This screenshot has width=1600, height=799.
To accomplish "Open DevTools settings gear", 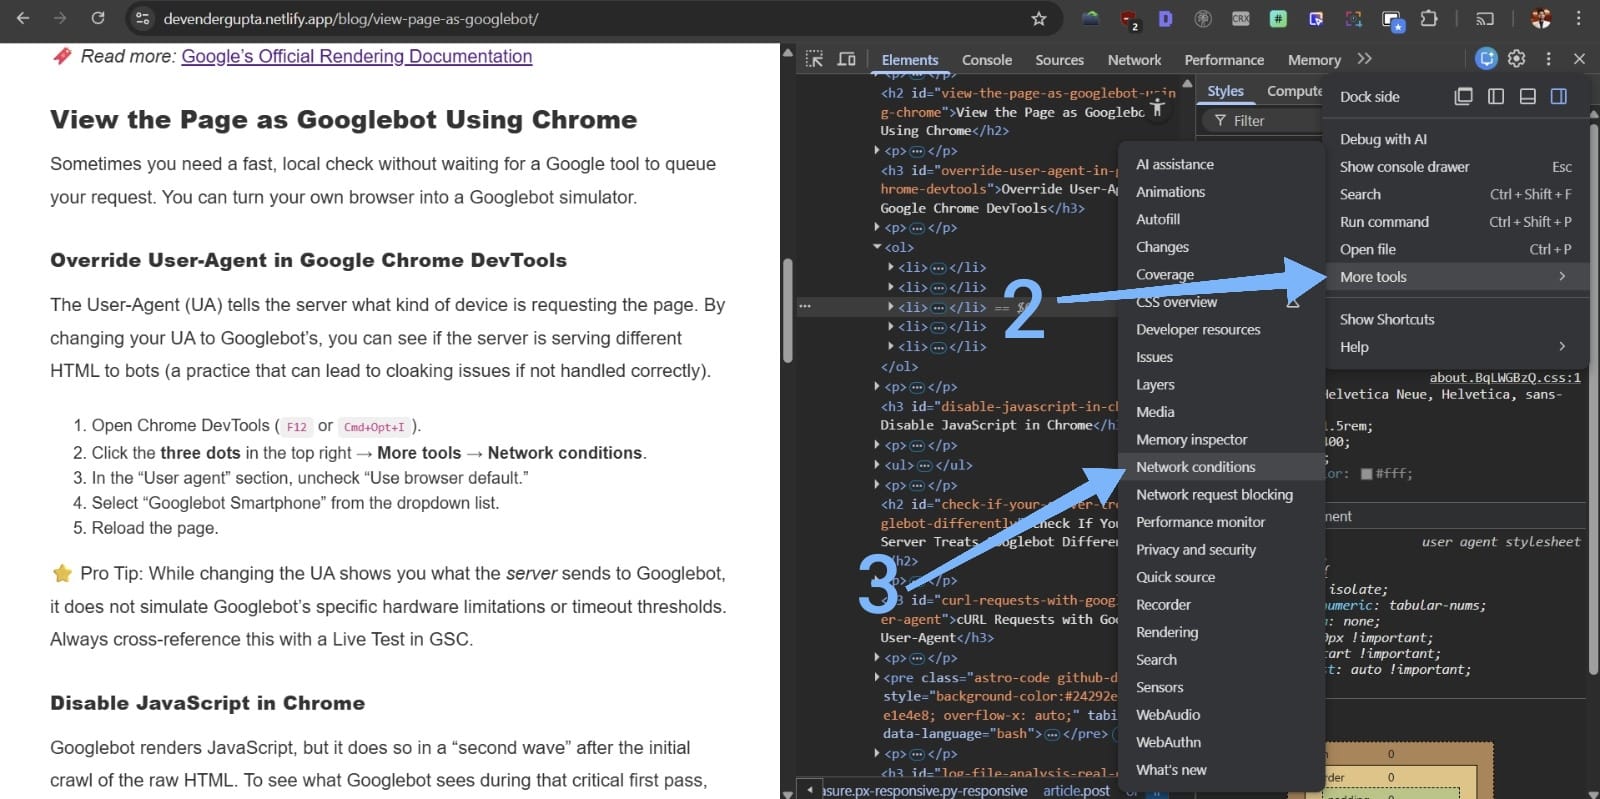I will (1517, 59).
